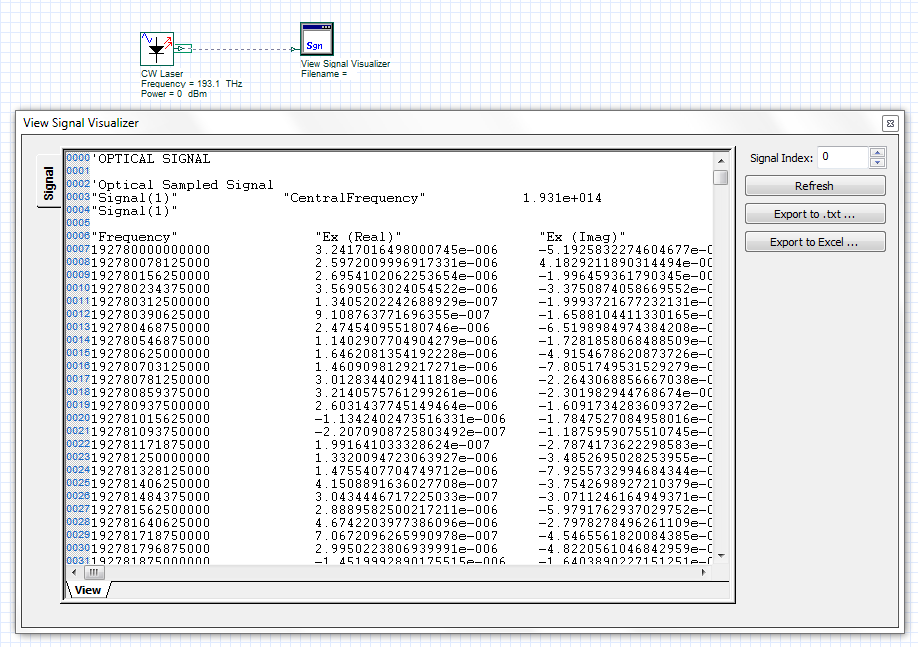This screenshot has width=918, height=647.
Task: Click Export to Excel button
Action: click(813, 241)
